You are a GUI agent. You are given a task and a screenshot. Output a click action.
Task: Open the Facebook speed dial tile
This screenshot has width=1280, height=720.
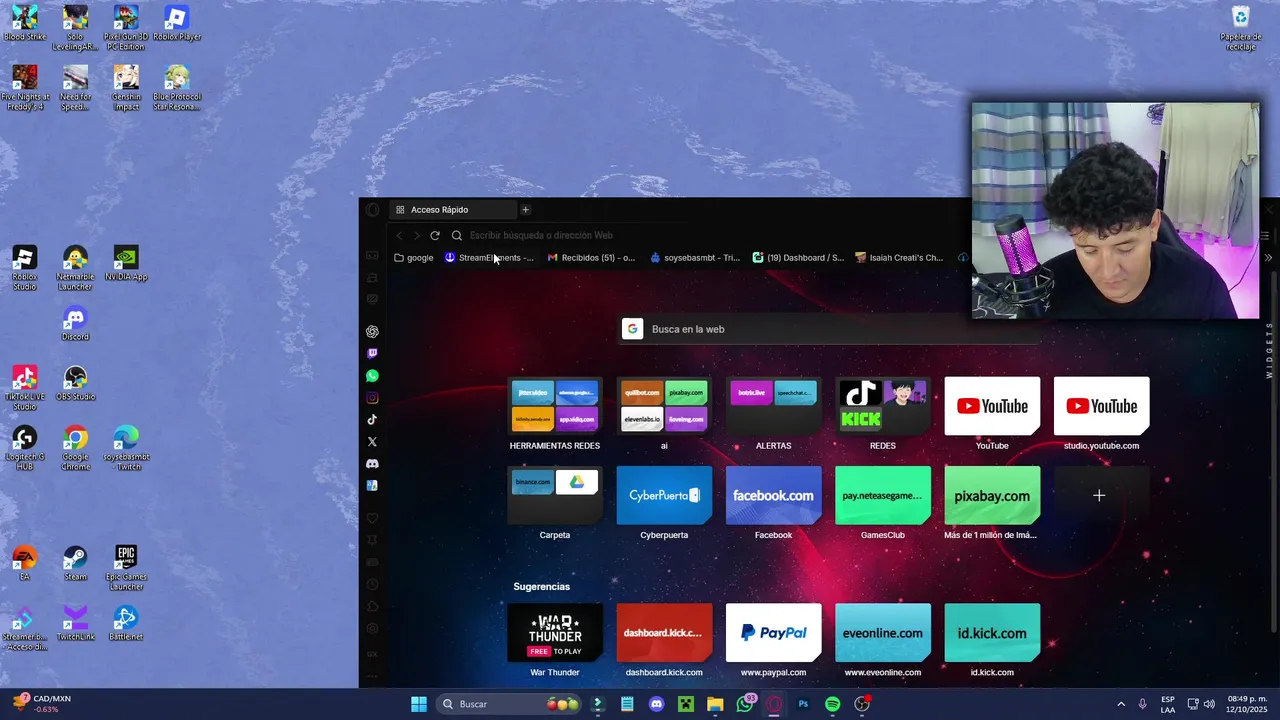pos(773,495)
